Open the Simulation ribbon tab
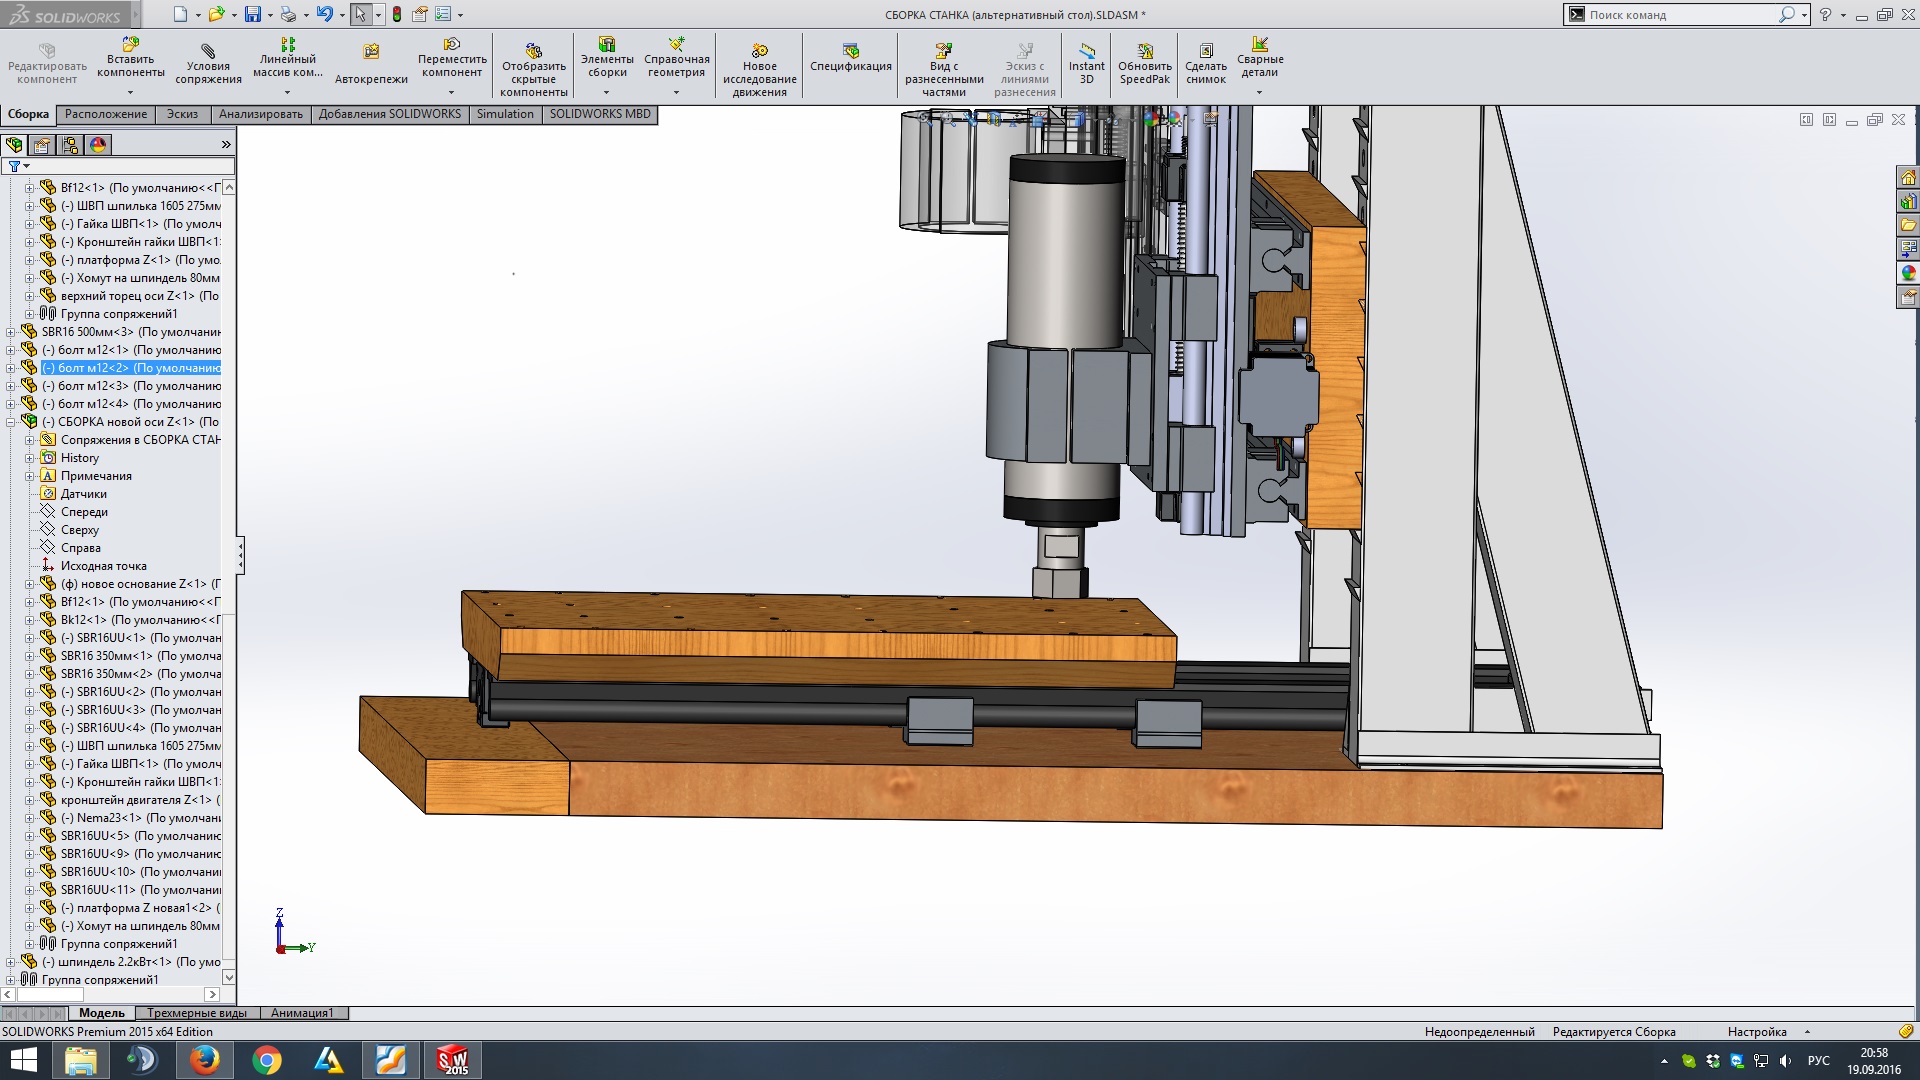The image size is (1920, 1080). point(505,114)
